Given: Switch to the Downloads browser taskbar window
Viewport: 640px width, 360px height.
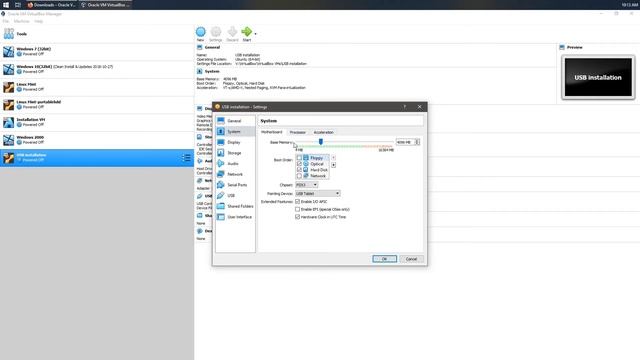Looking at the screenshot, I should pyautogui.click(x=51, y=5).
